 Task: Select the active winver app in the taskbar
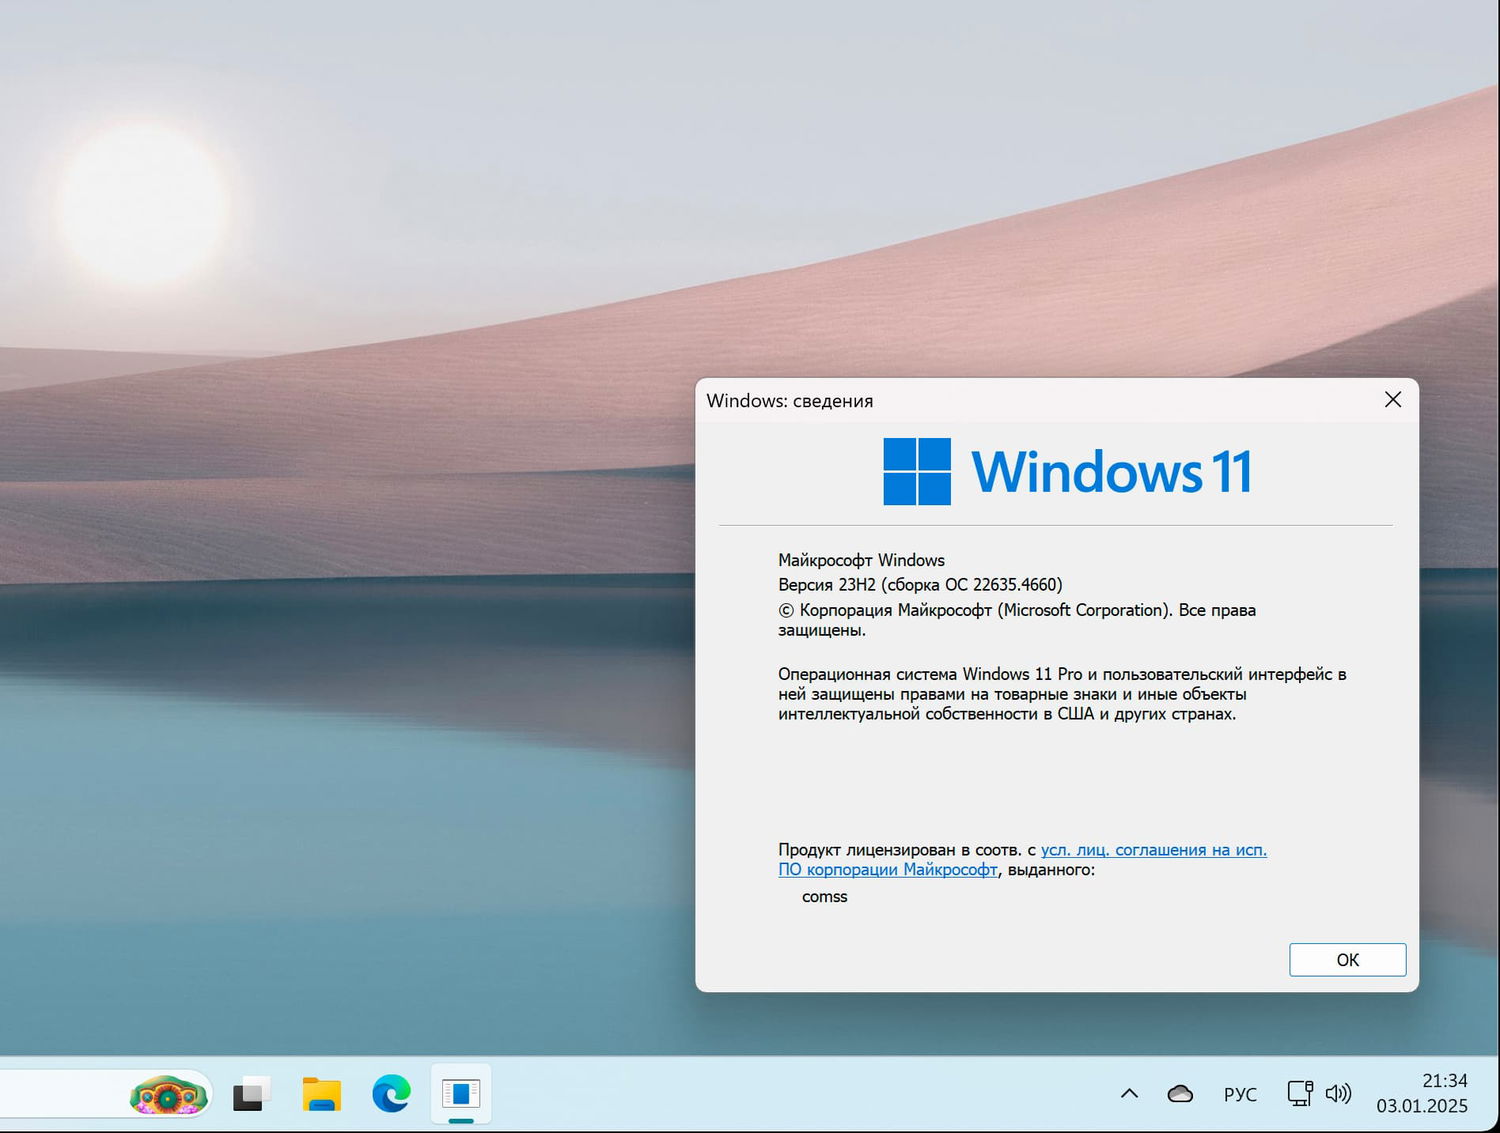tap(460, 1094)
